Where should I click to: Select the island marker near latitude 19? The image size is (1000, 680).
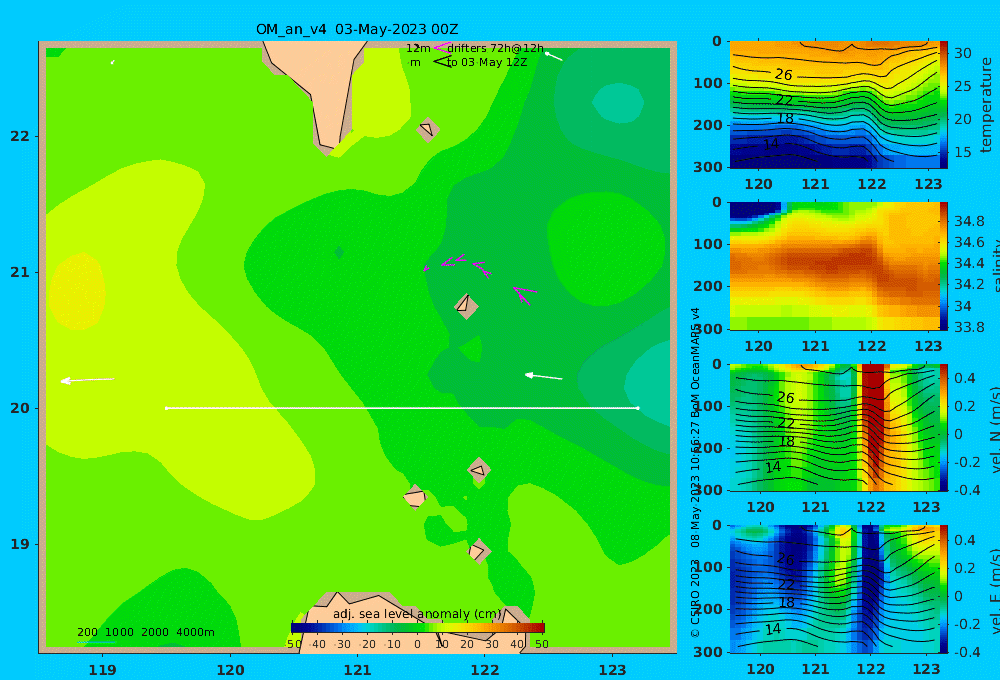tap(478, 551)
